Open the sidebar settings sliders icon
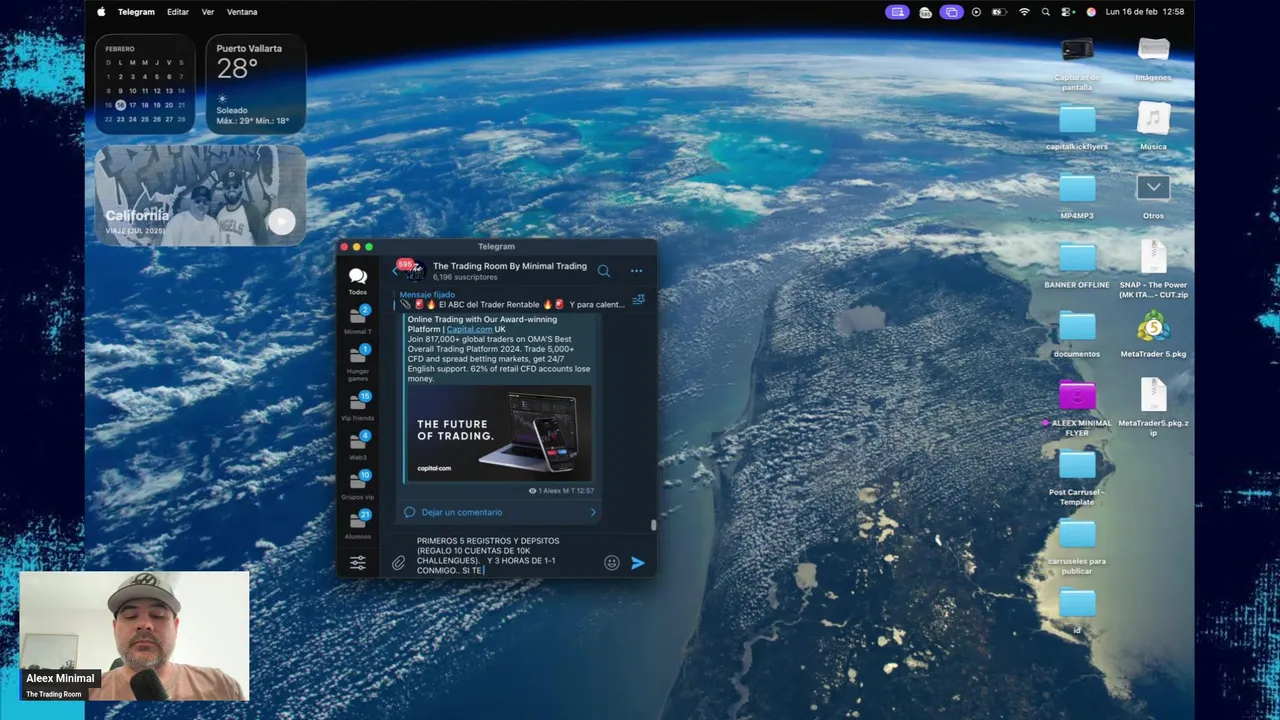 click(x=357, y=563)
